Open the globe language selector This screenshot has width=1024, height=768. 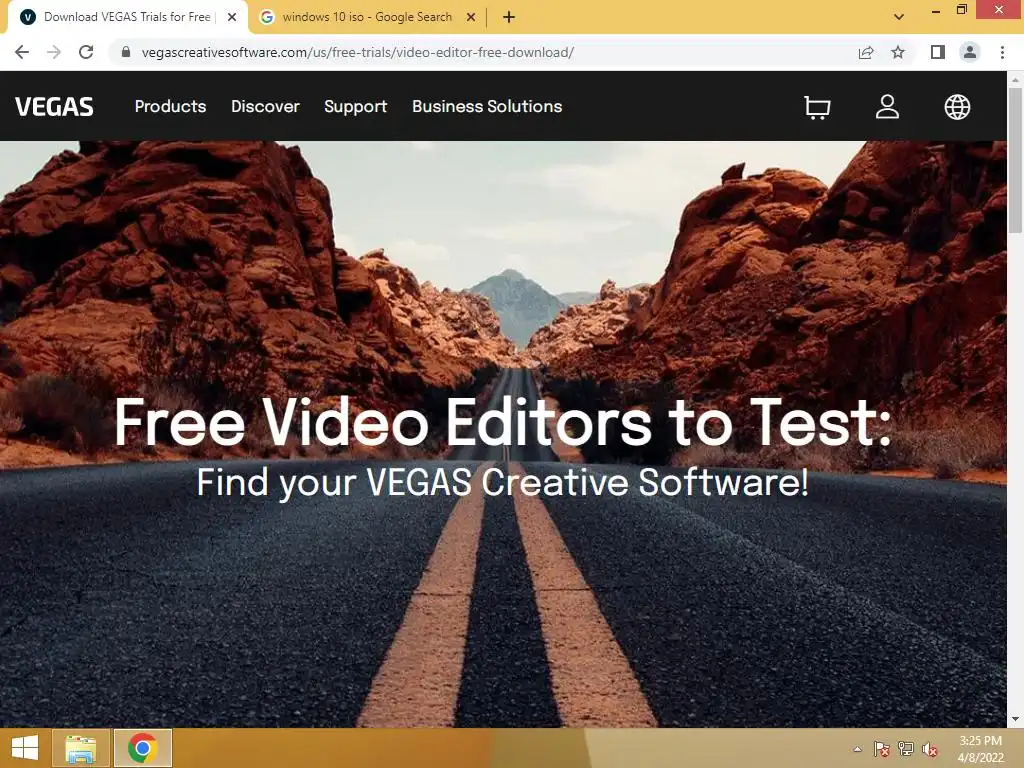click(957, 107)
